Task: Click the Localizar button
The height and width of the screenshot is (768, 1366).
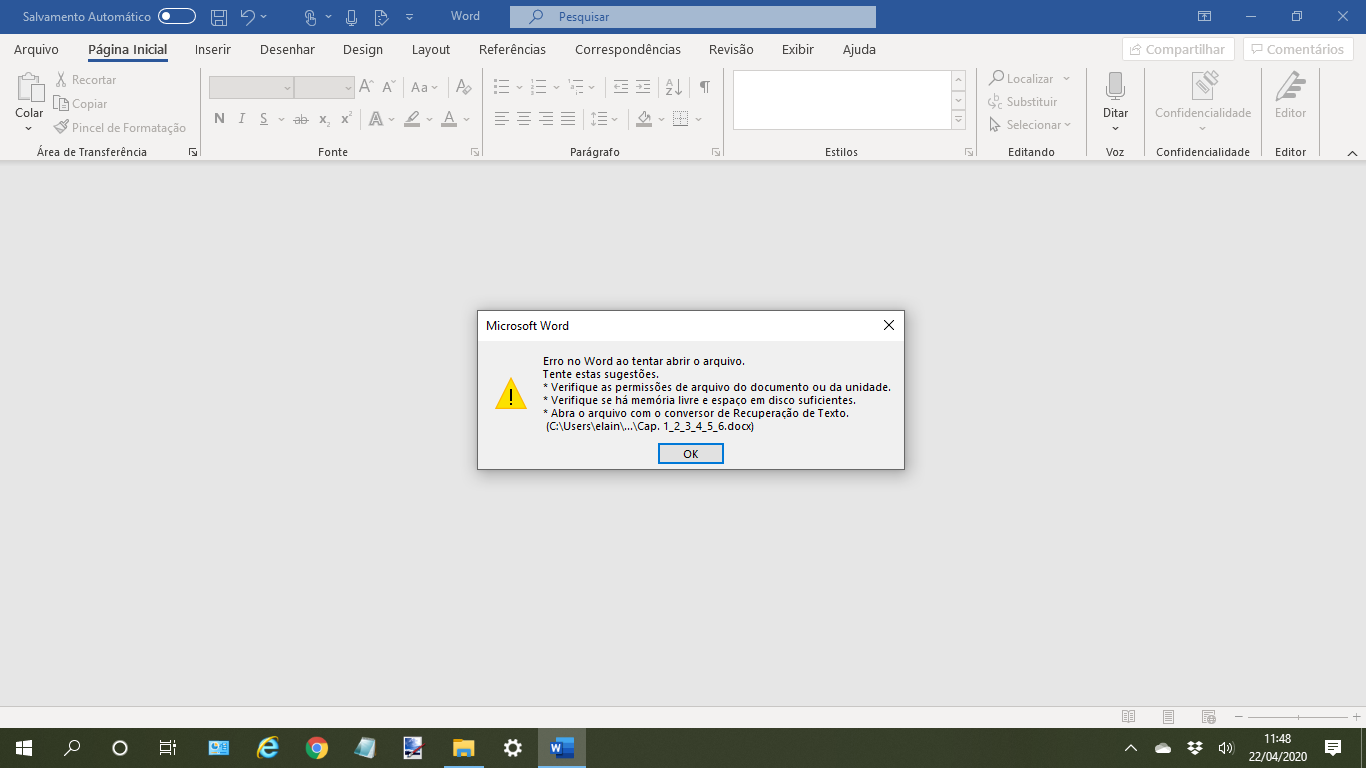Action: pyautogui.click(x=1029, y=78)
